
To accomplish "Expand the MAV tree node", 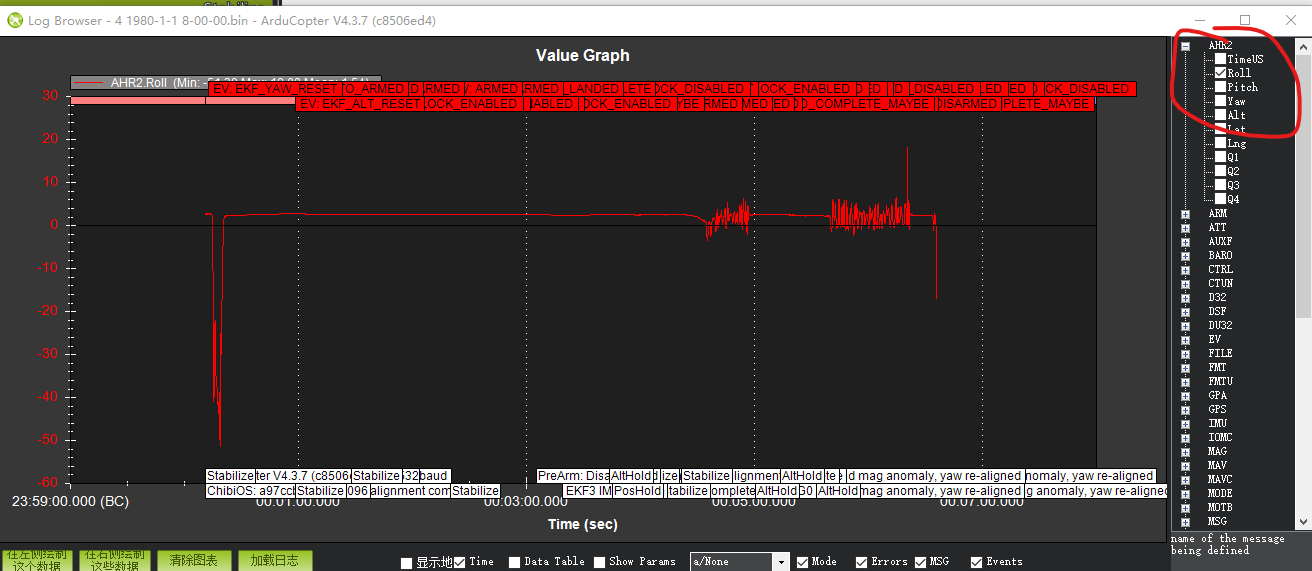I will point(1185,465).
